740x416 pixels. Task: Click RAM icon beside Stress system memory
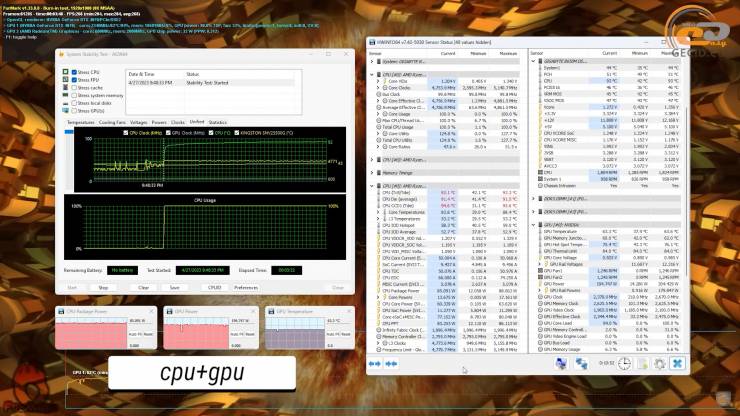66,95
